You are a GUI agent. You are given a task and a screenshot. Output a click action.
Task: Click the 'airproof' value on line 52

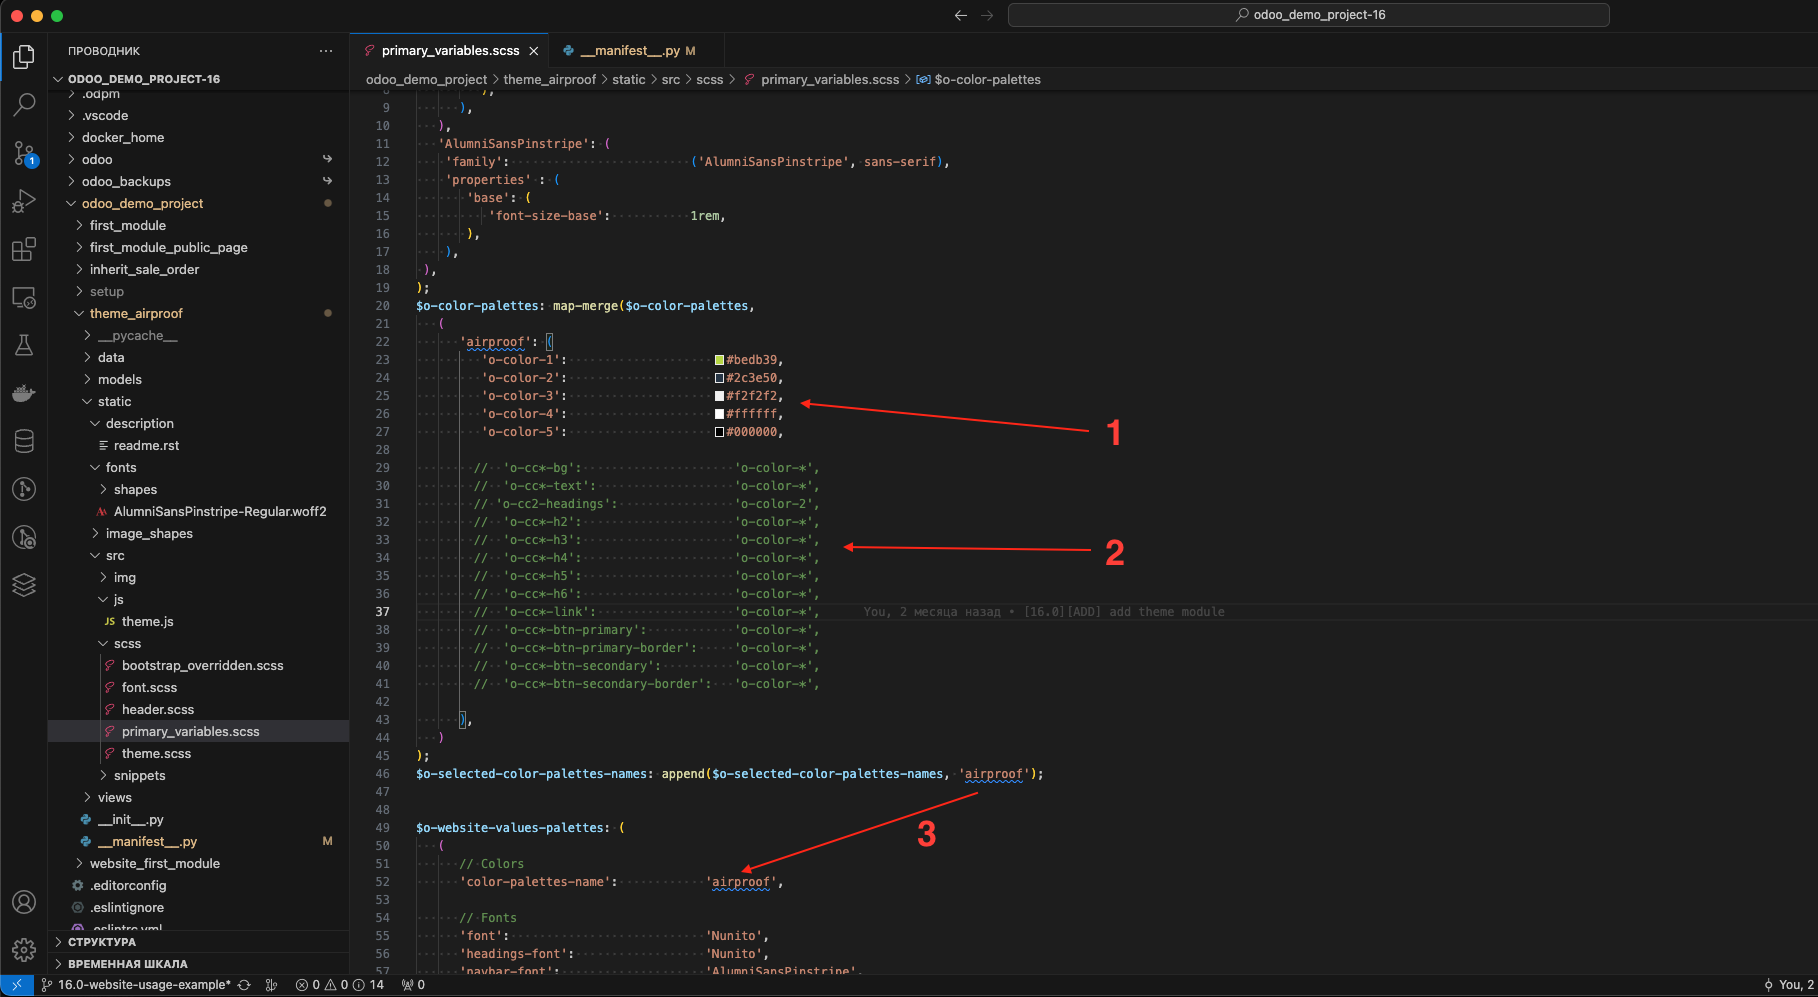coord(741,882)
